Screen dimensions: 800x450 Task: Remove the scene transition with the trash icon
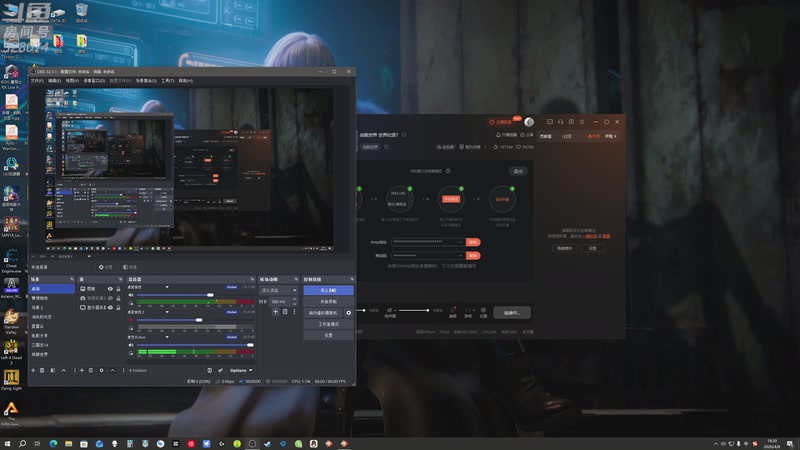tap(285, 312)
